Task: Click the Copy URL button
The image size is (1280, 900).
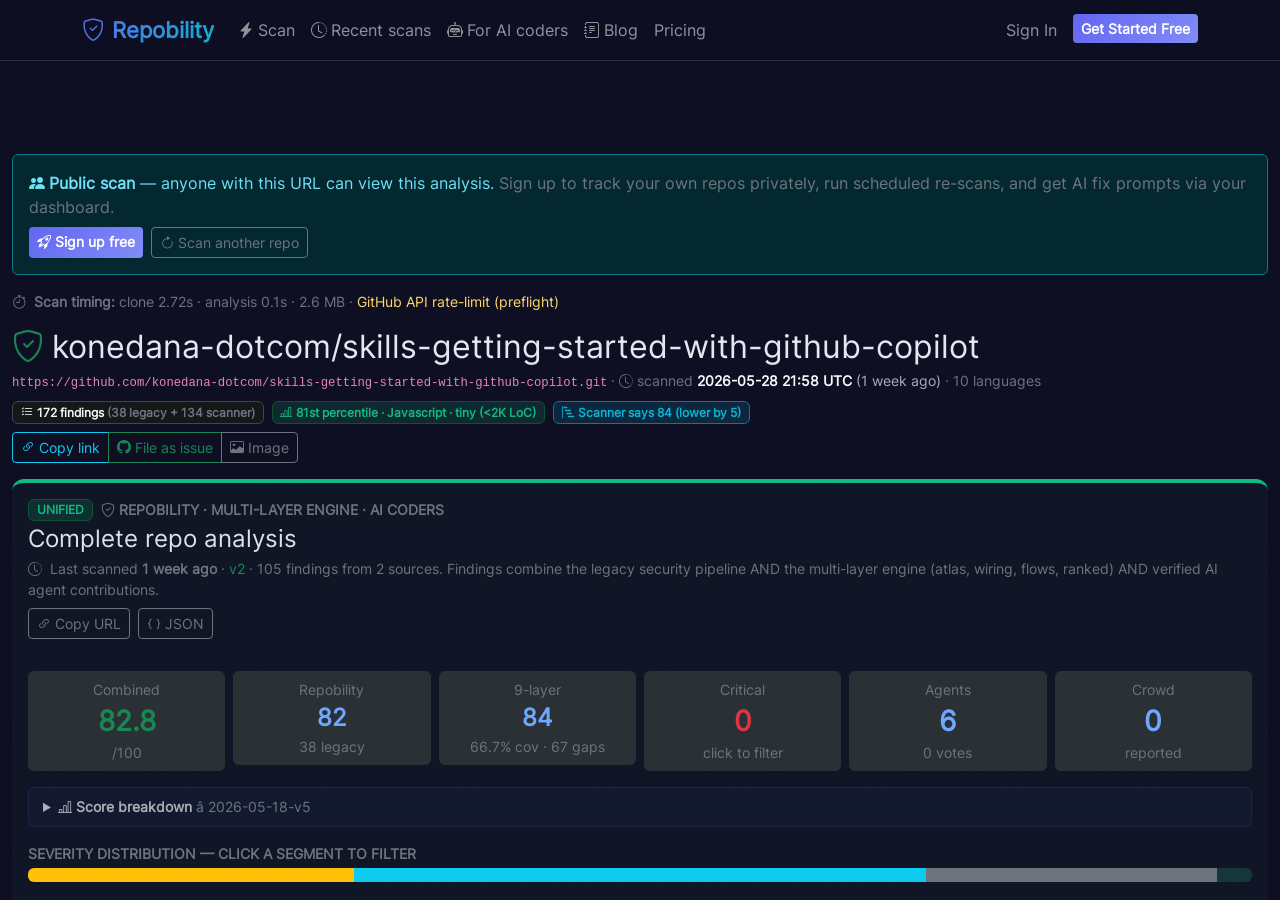Action: tap(79, 623)
